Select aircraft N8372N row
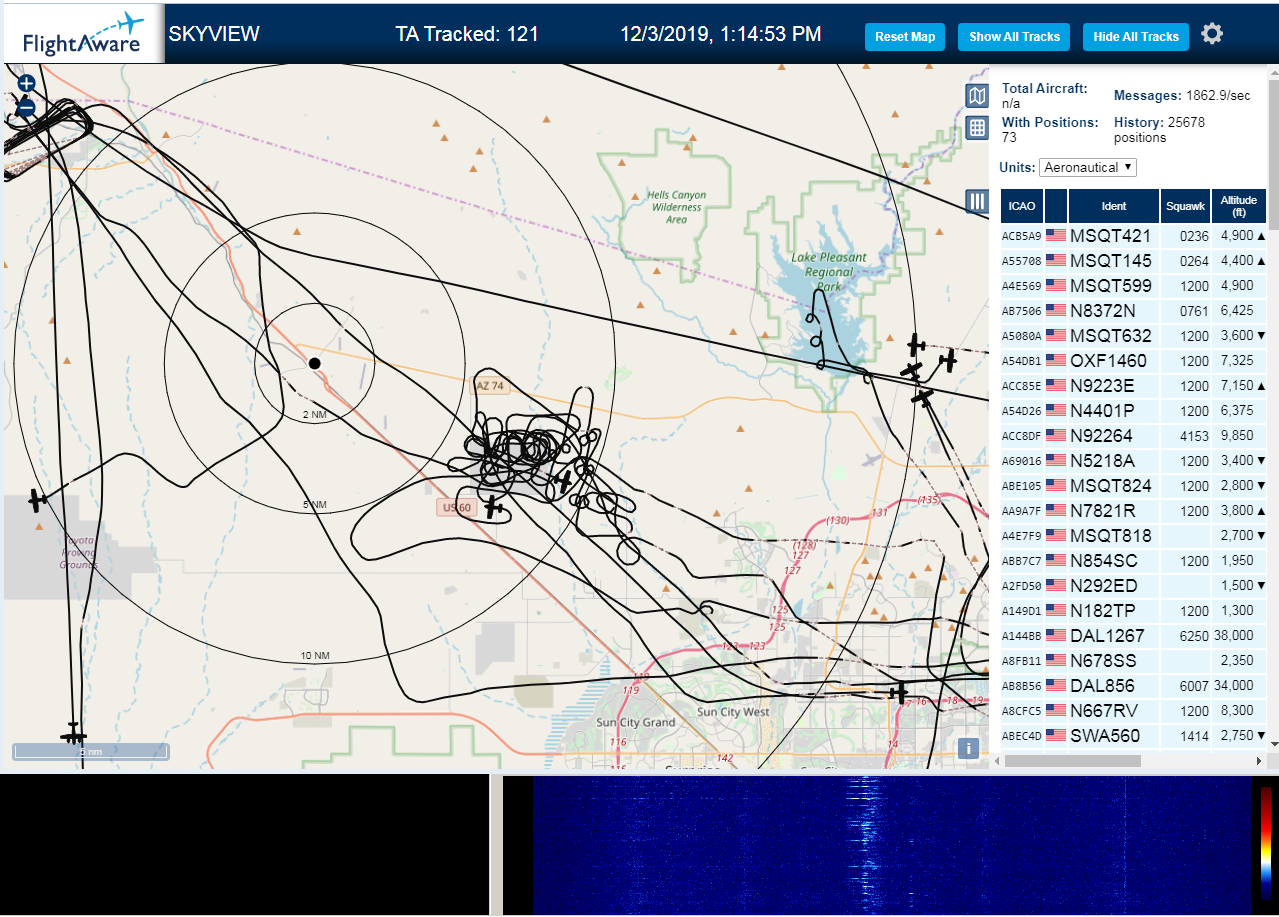The height and width of the screenshot is (917, 1279). pos(1133,311)
